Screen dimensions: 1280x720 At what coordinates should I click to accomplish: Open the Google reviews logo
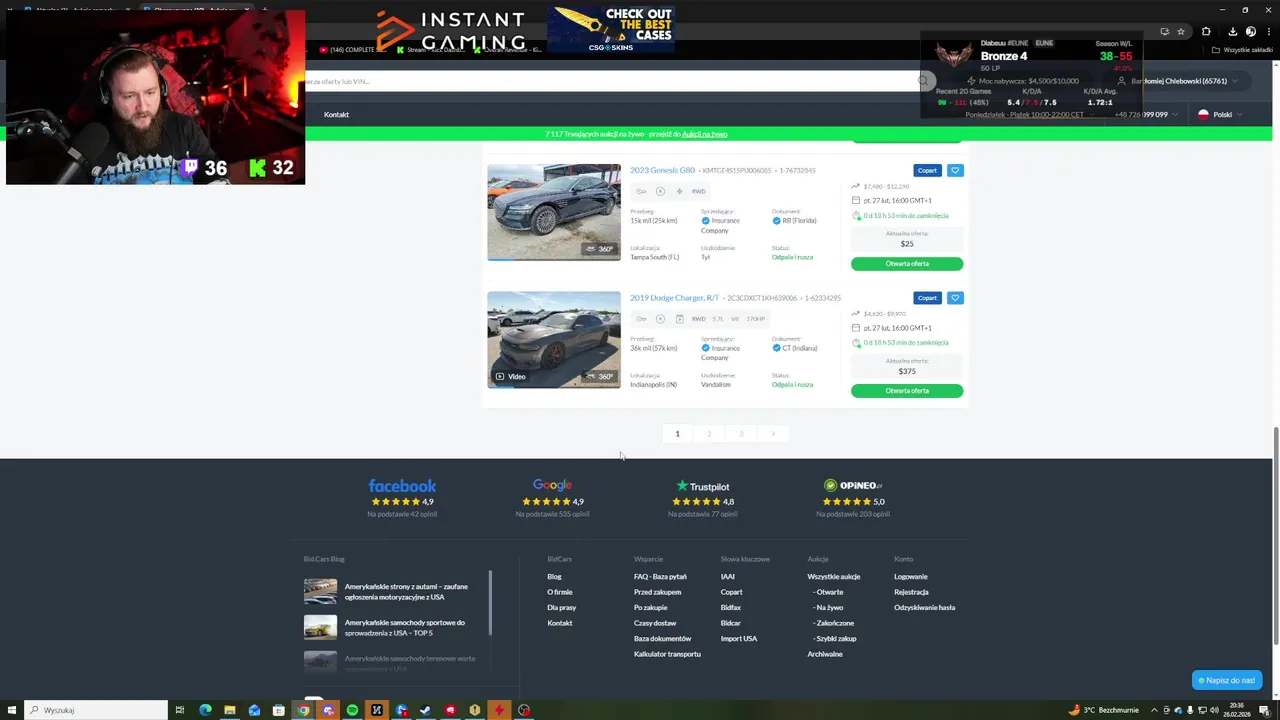pos(552,485)
